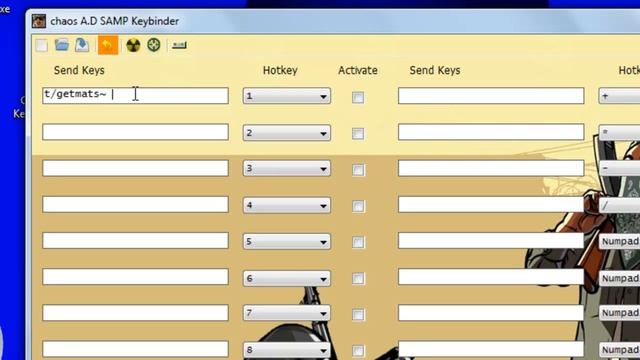Click the Send Keys field containing t/getmats~
The image size is (640, 360).
pos(135,96)
